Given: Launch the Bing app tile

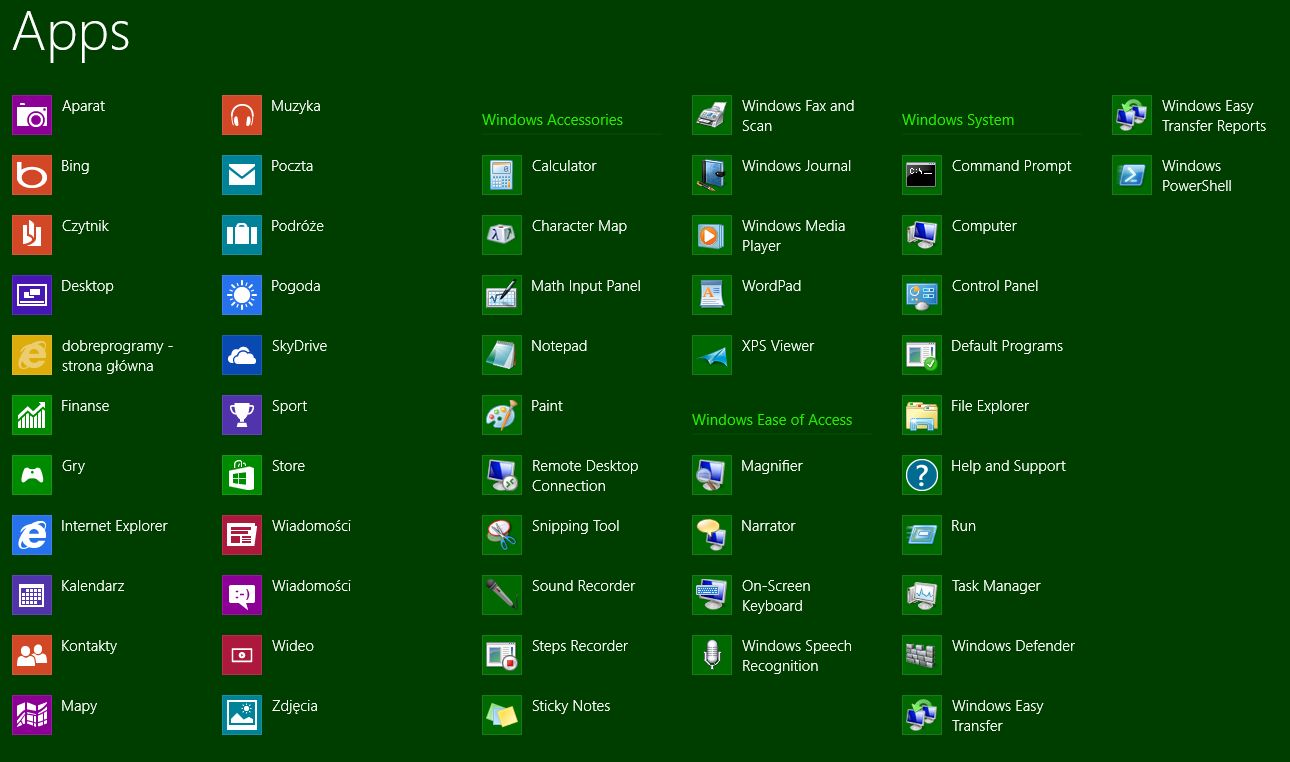Looking at the screenshot, I should 32,175.
